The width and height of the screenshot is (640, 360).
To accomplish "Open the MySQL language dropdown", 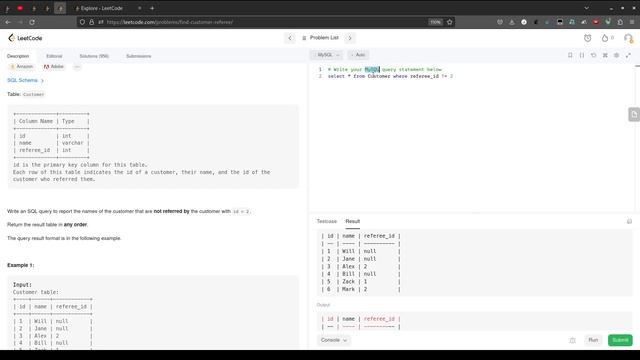I will tap(327, 55).
